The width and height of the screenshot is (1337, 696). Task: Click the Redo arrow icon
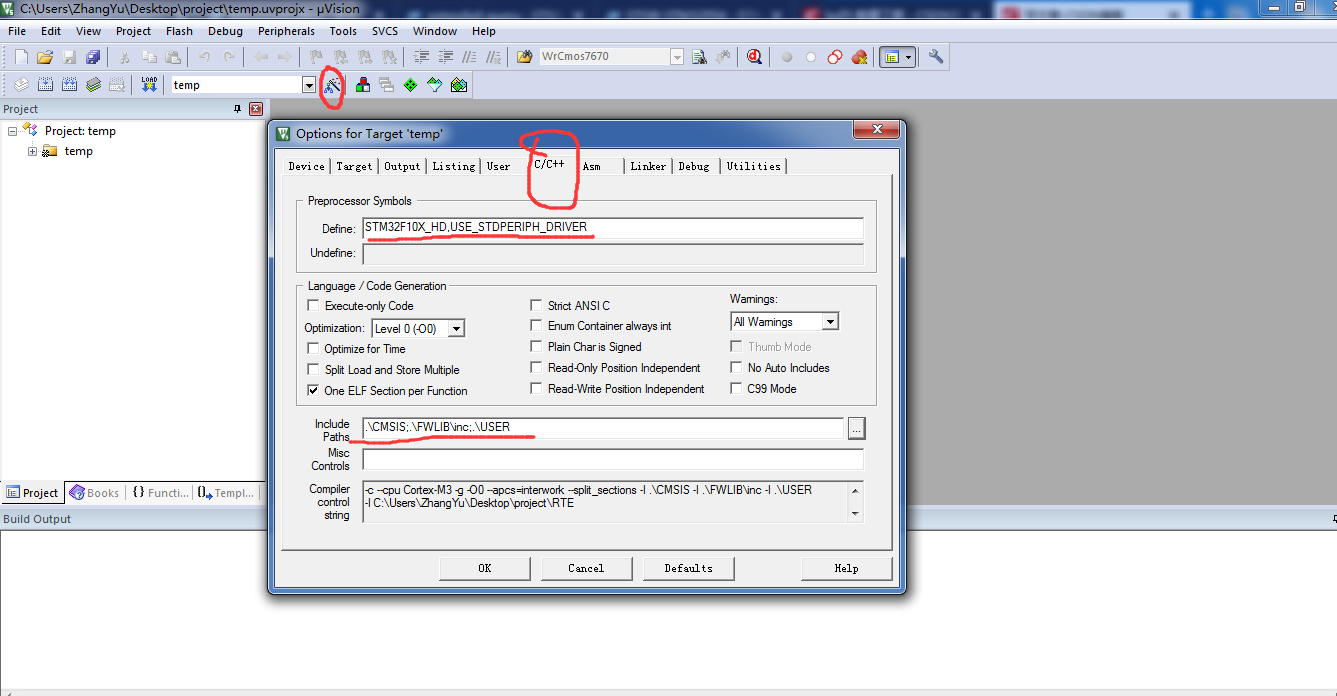pos(229,57)
